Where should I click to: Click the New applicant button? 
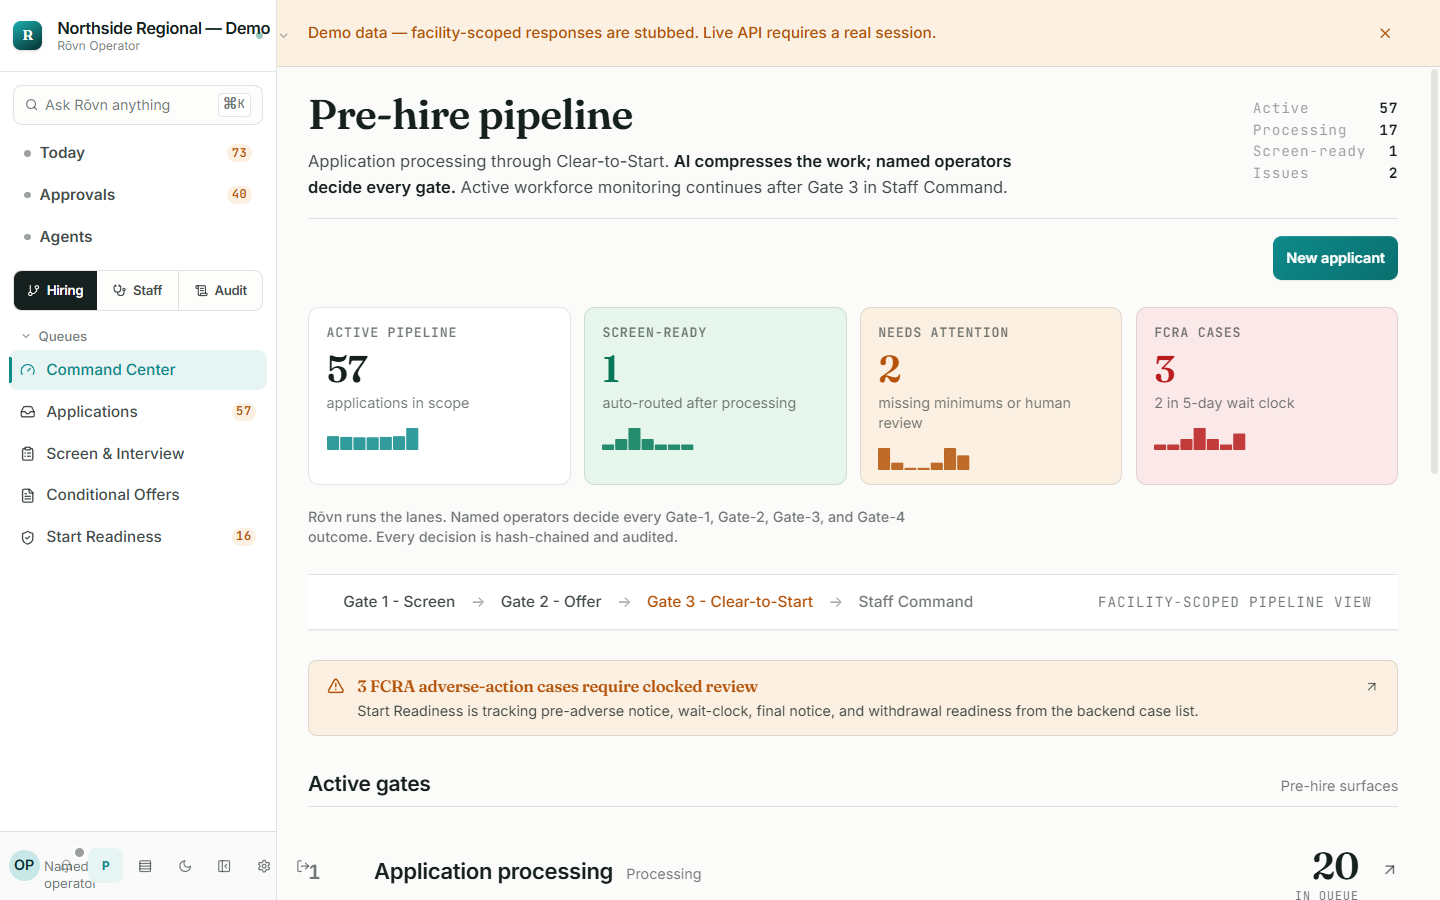(x=1335, y=258)
